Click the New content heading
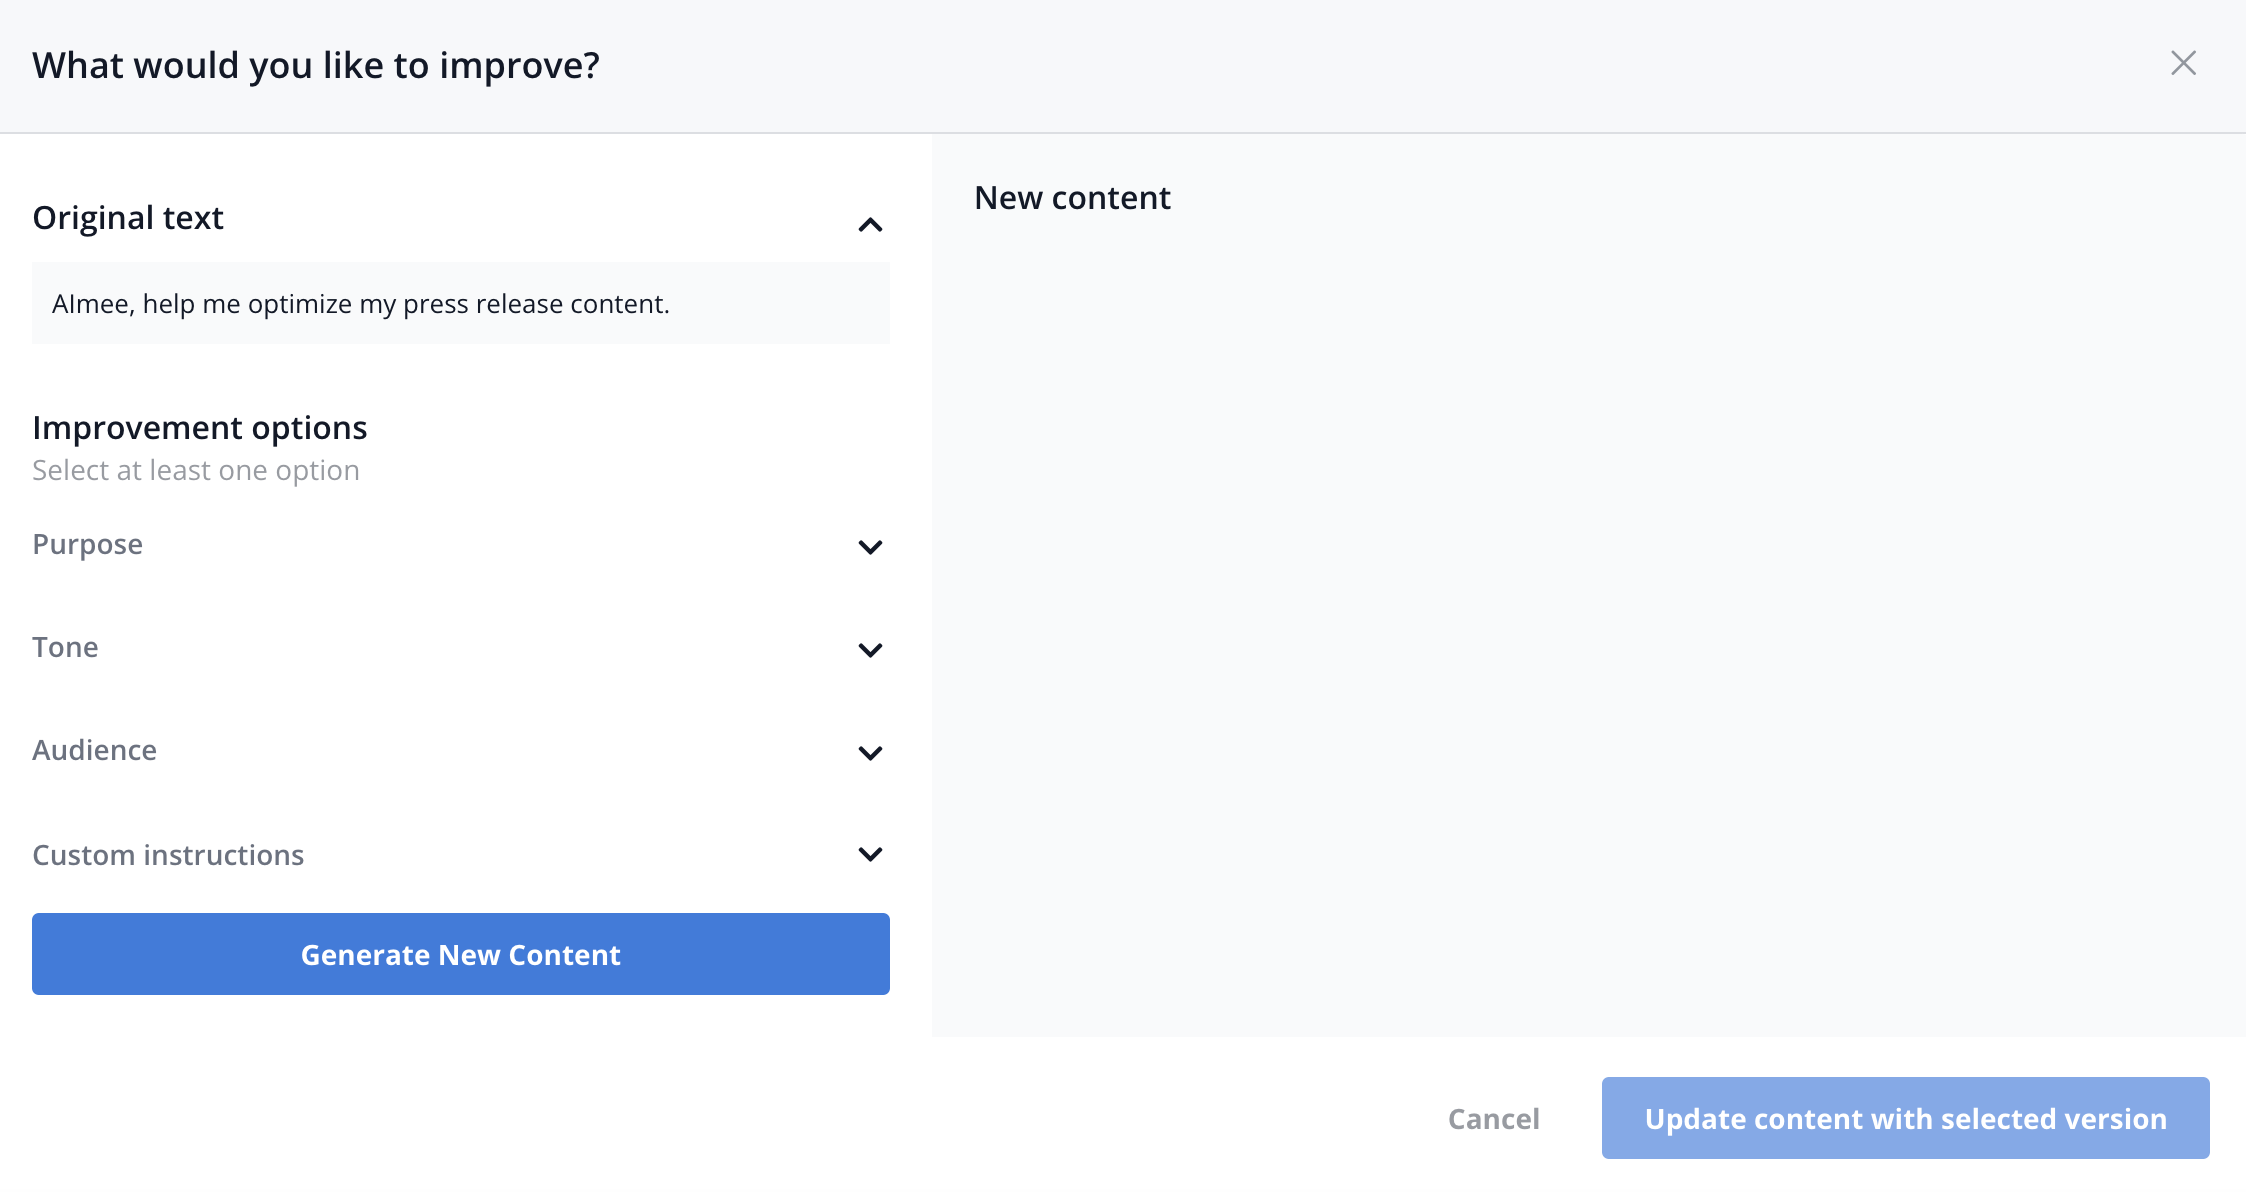 [x=1072, y=198]
